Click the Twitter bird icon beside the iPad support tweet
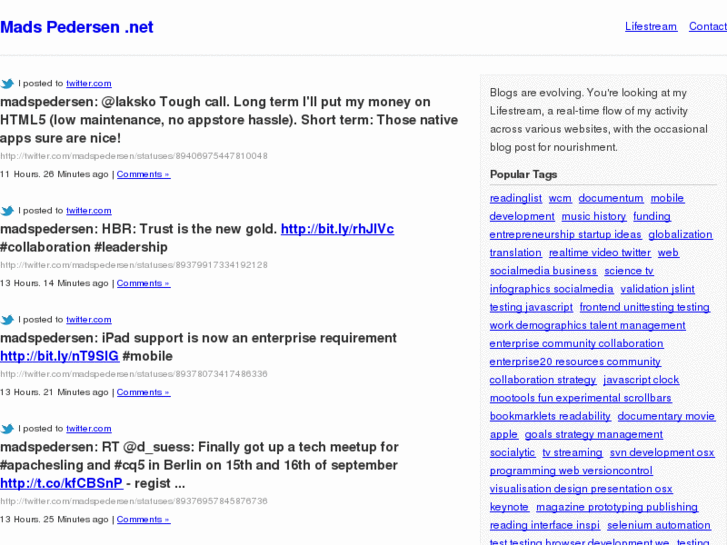Image resolution: width=727 pixels, height=545 pixels. pyautogui.click(x=7, y=320)
